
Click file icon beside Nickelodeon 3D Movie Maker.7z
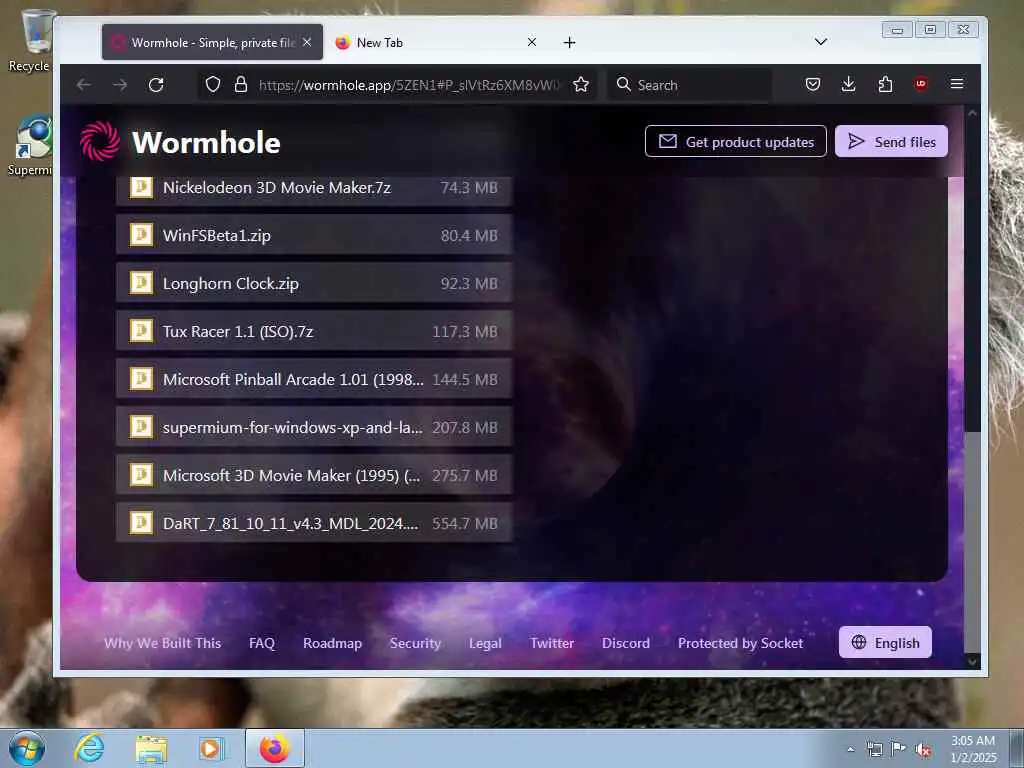tap(141, 187)
